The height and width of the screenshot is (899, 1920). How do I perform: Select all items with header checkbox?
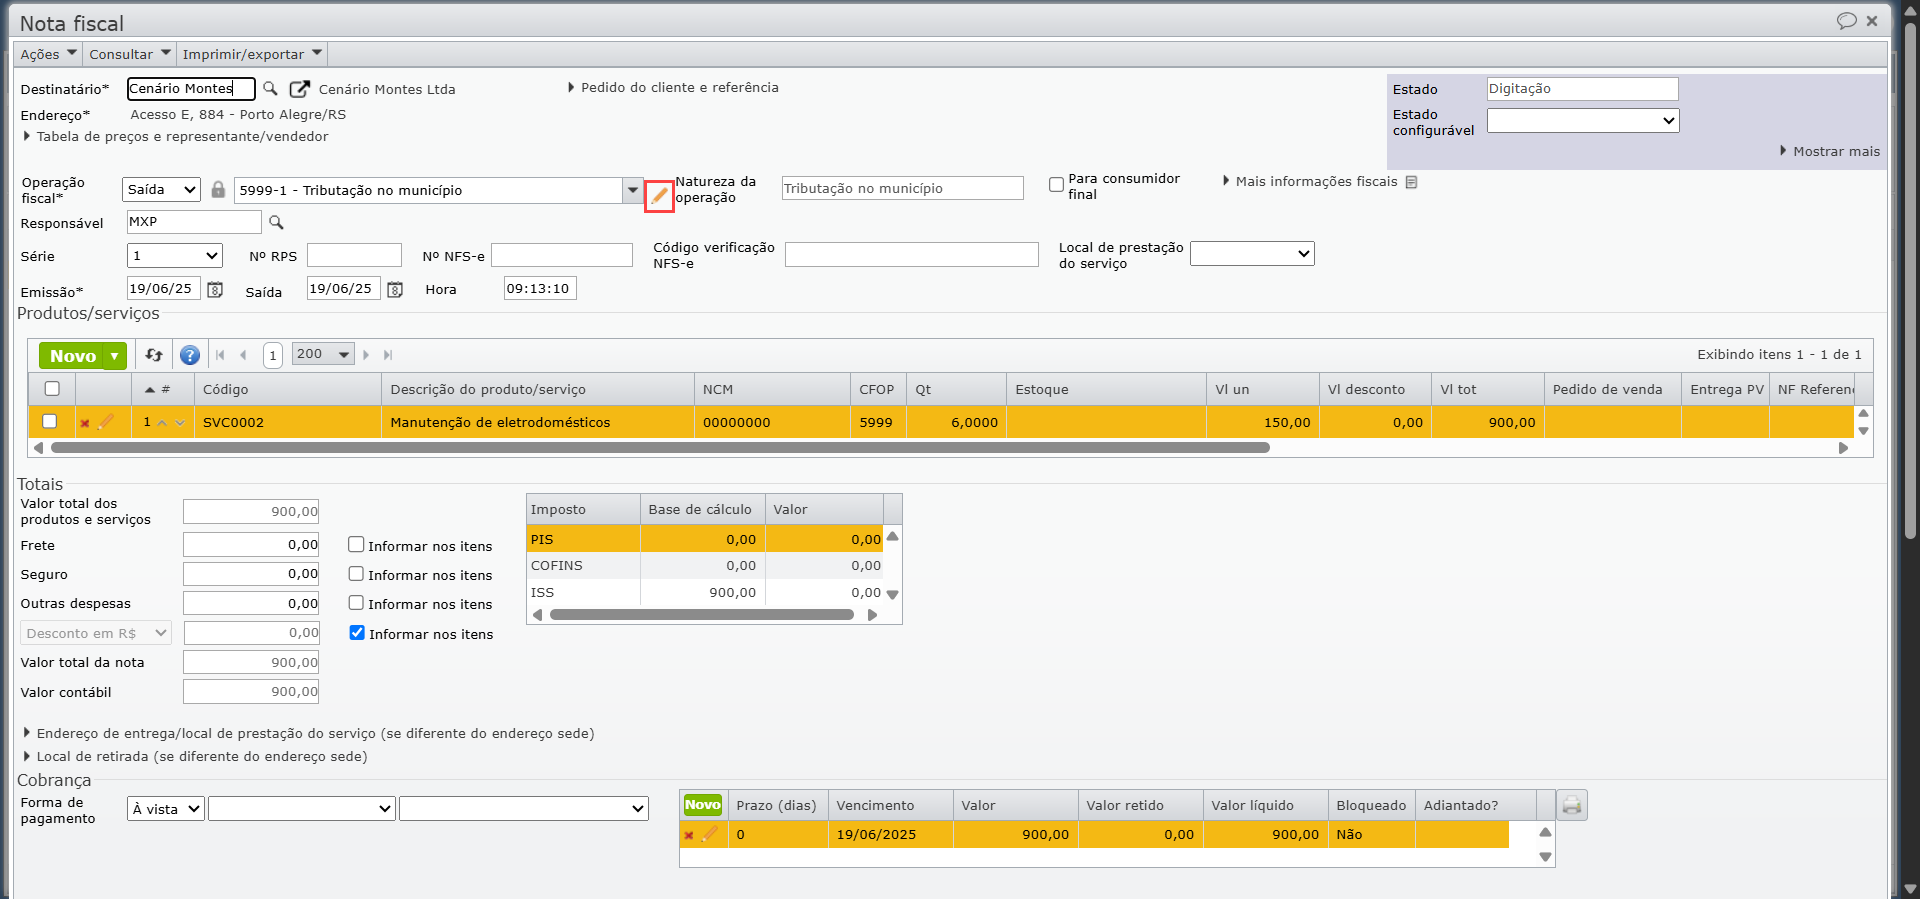(52, 389)
